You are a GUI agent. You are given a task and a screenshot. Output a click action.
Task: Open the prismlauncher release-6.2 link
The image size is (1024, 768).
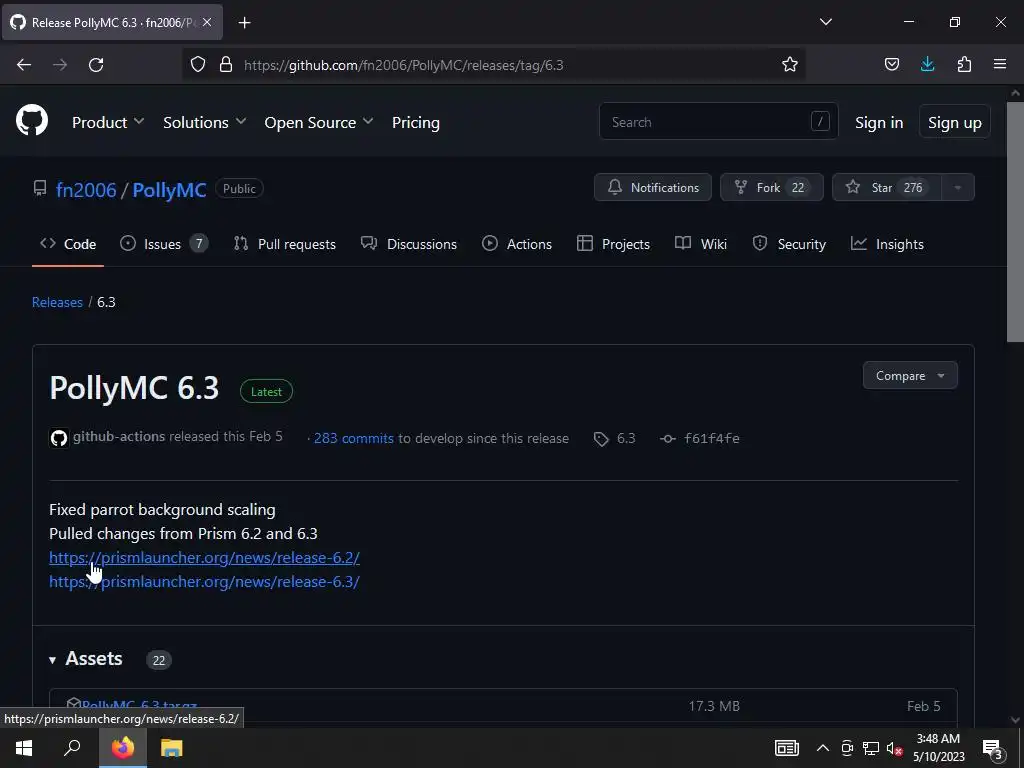click(x=204, y=558)
